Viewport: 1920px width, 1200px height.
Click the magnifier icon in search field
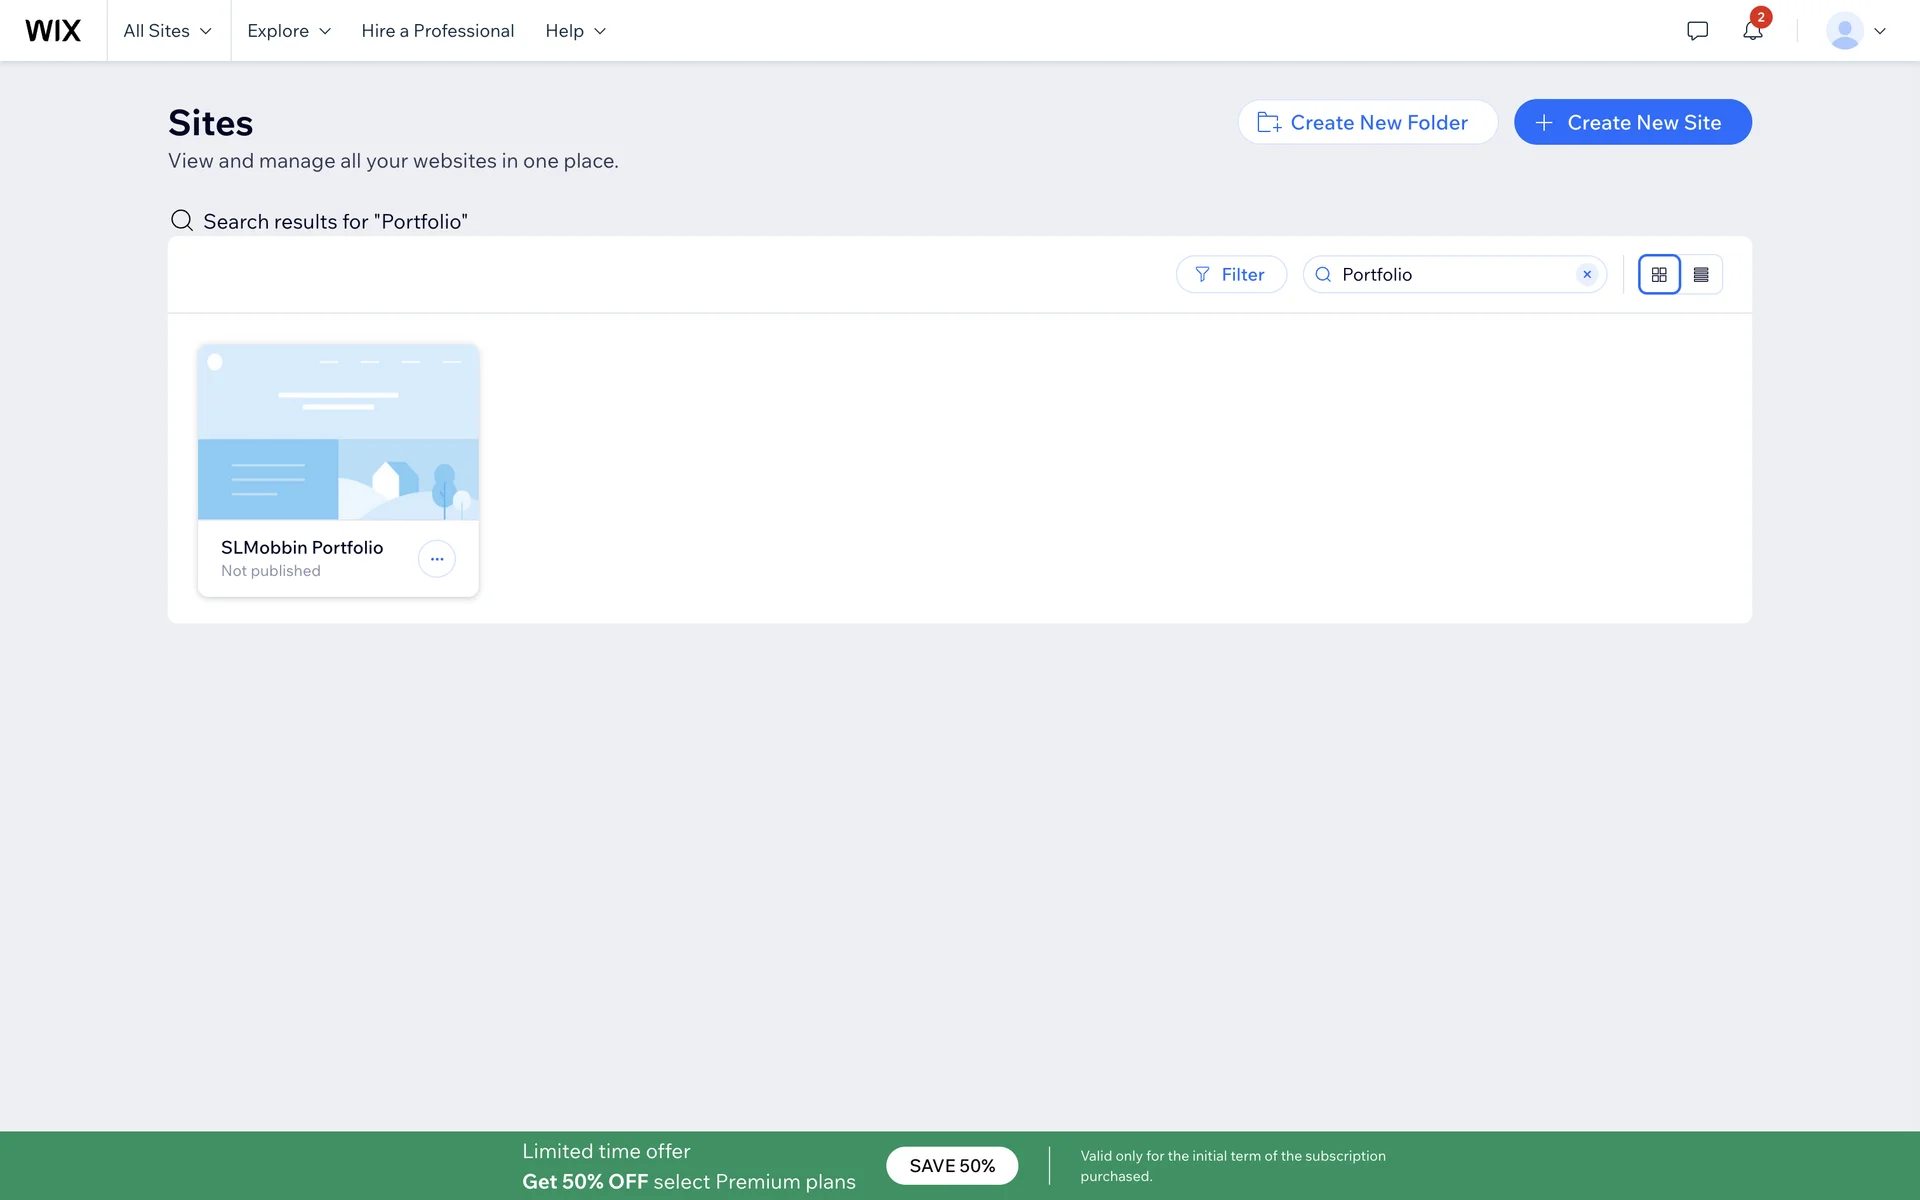[x=1323, y=274]
